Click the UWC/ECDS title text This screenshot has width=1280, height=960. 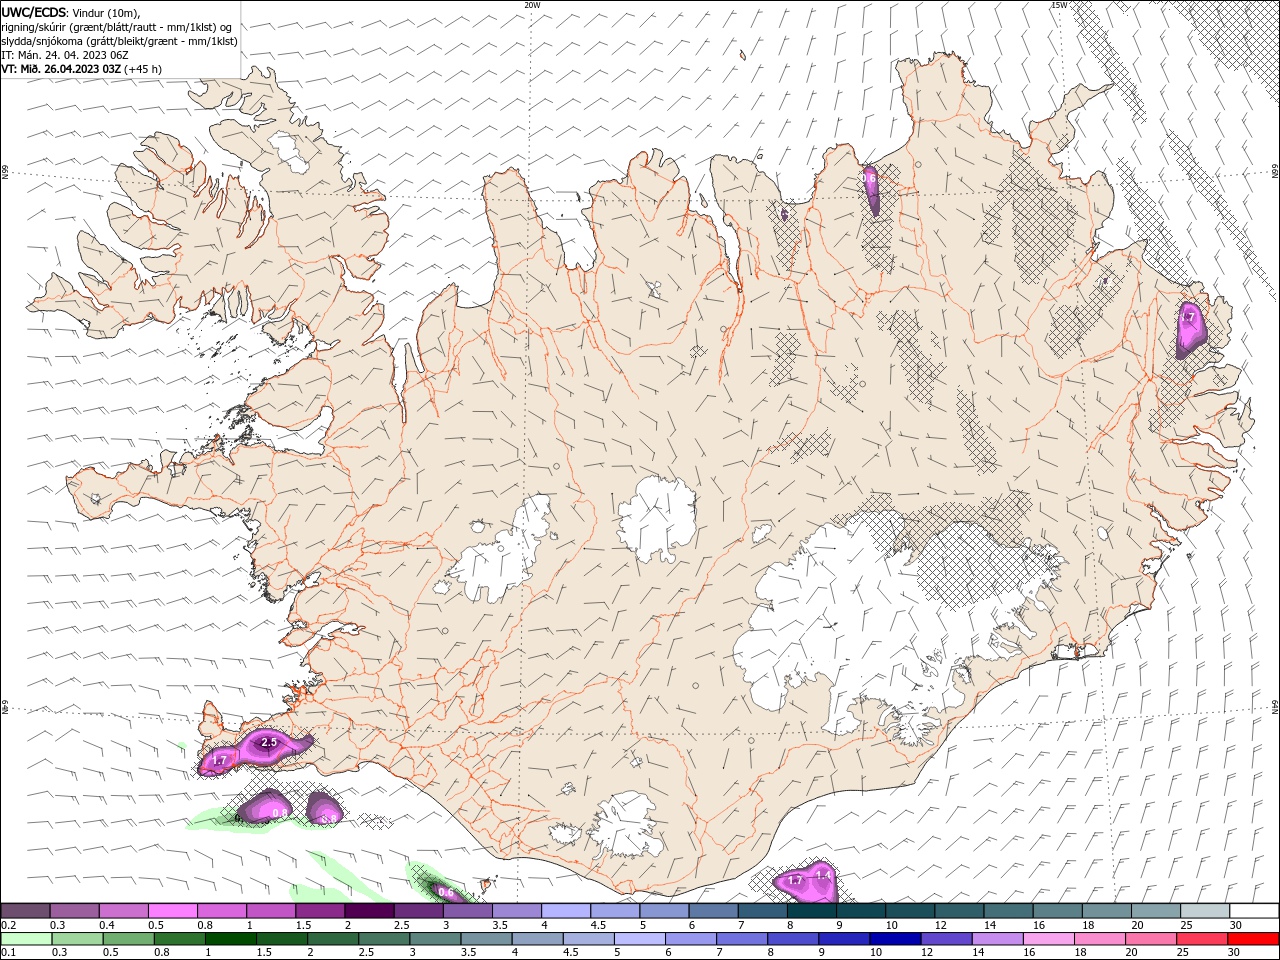pyautogui.click(x=33, y=12)
